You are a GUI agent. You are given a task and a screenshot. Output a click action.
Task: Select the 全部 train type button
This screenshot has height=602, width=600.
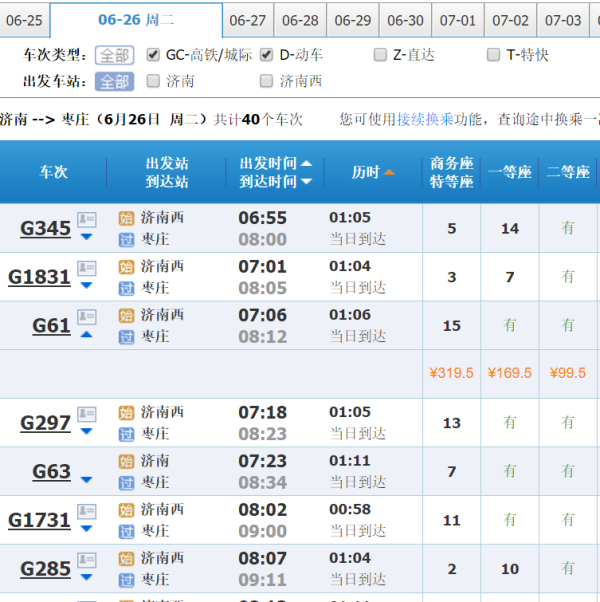(x=115, y=55)
